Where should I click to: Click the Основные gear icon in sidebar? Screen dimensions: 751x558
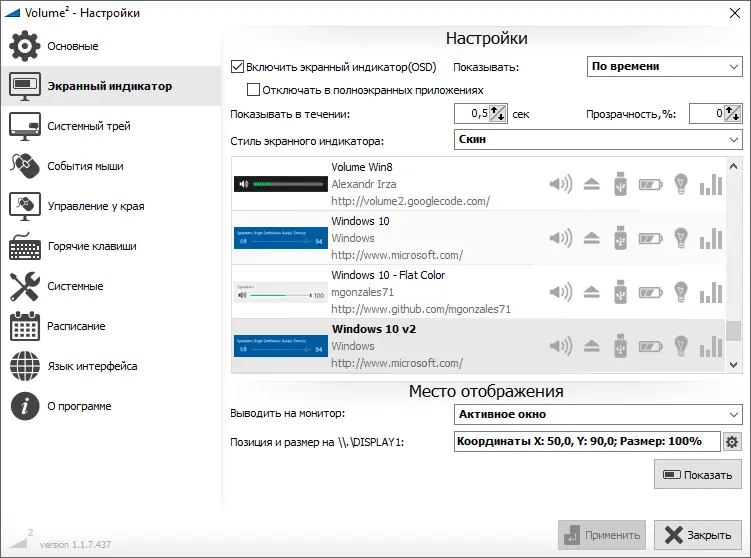24,46
